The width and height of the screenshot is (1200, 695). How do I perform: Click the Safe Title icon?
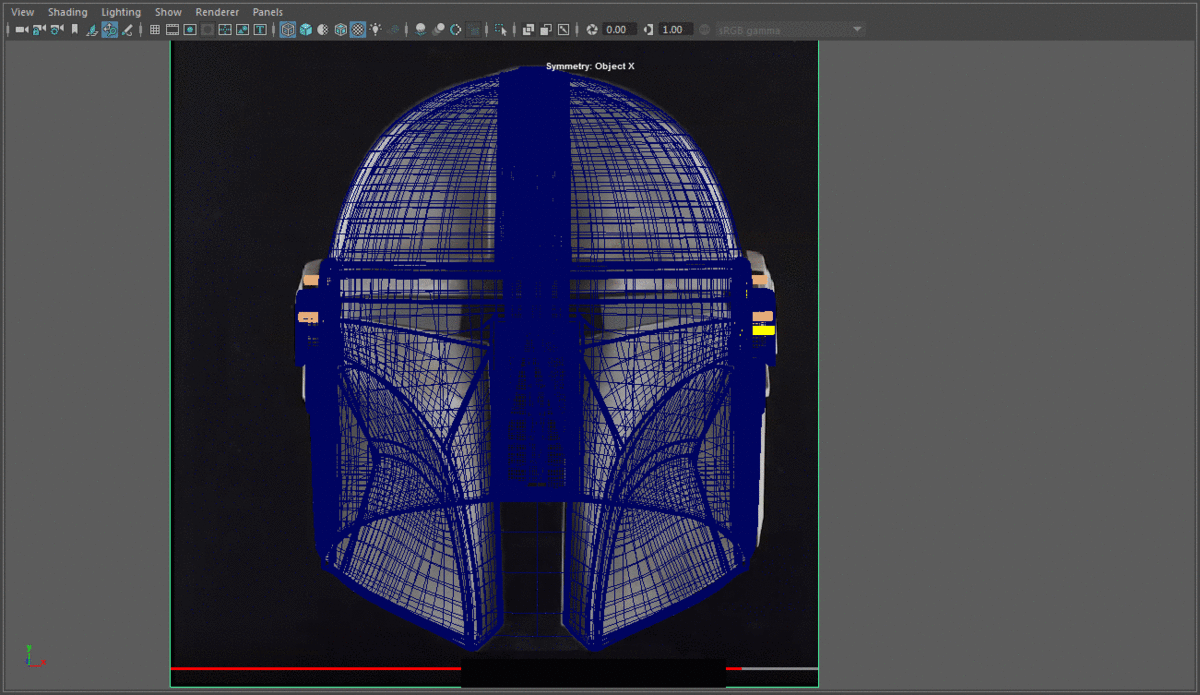pyautogui.click(x=260, y=30)
